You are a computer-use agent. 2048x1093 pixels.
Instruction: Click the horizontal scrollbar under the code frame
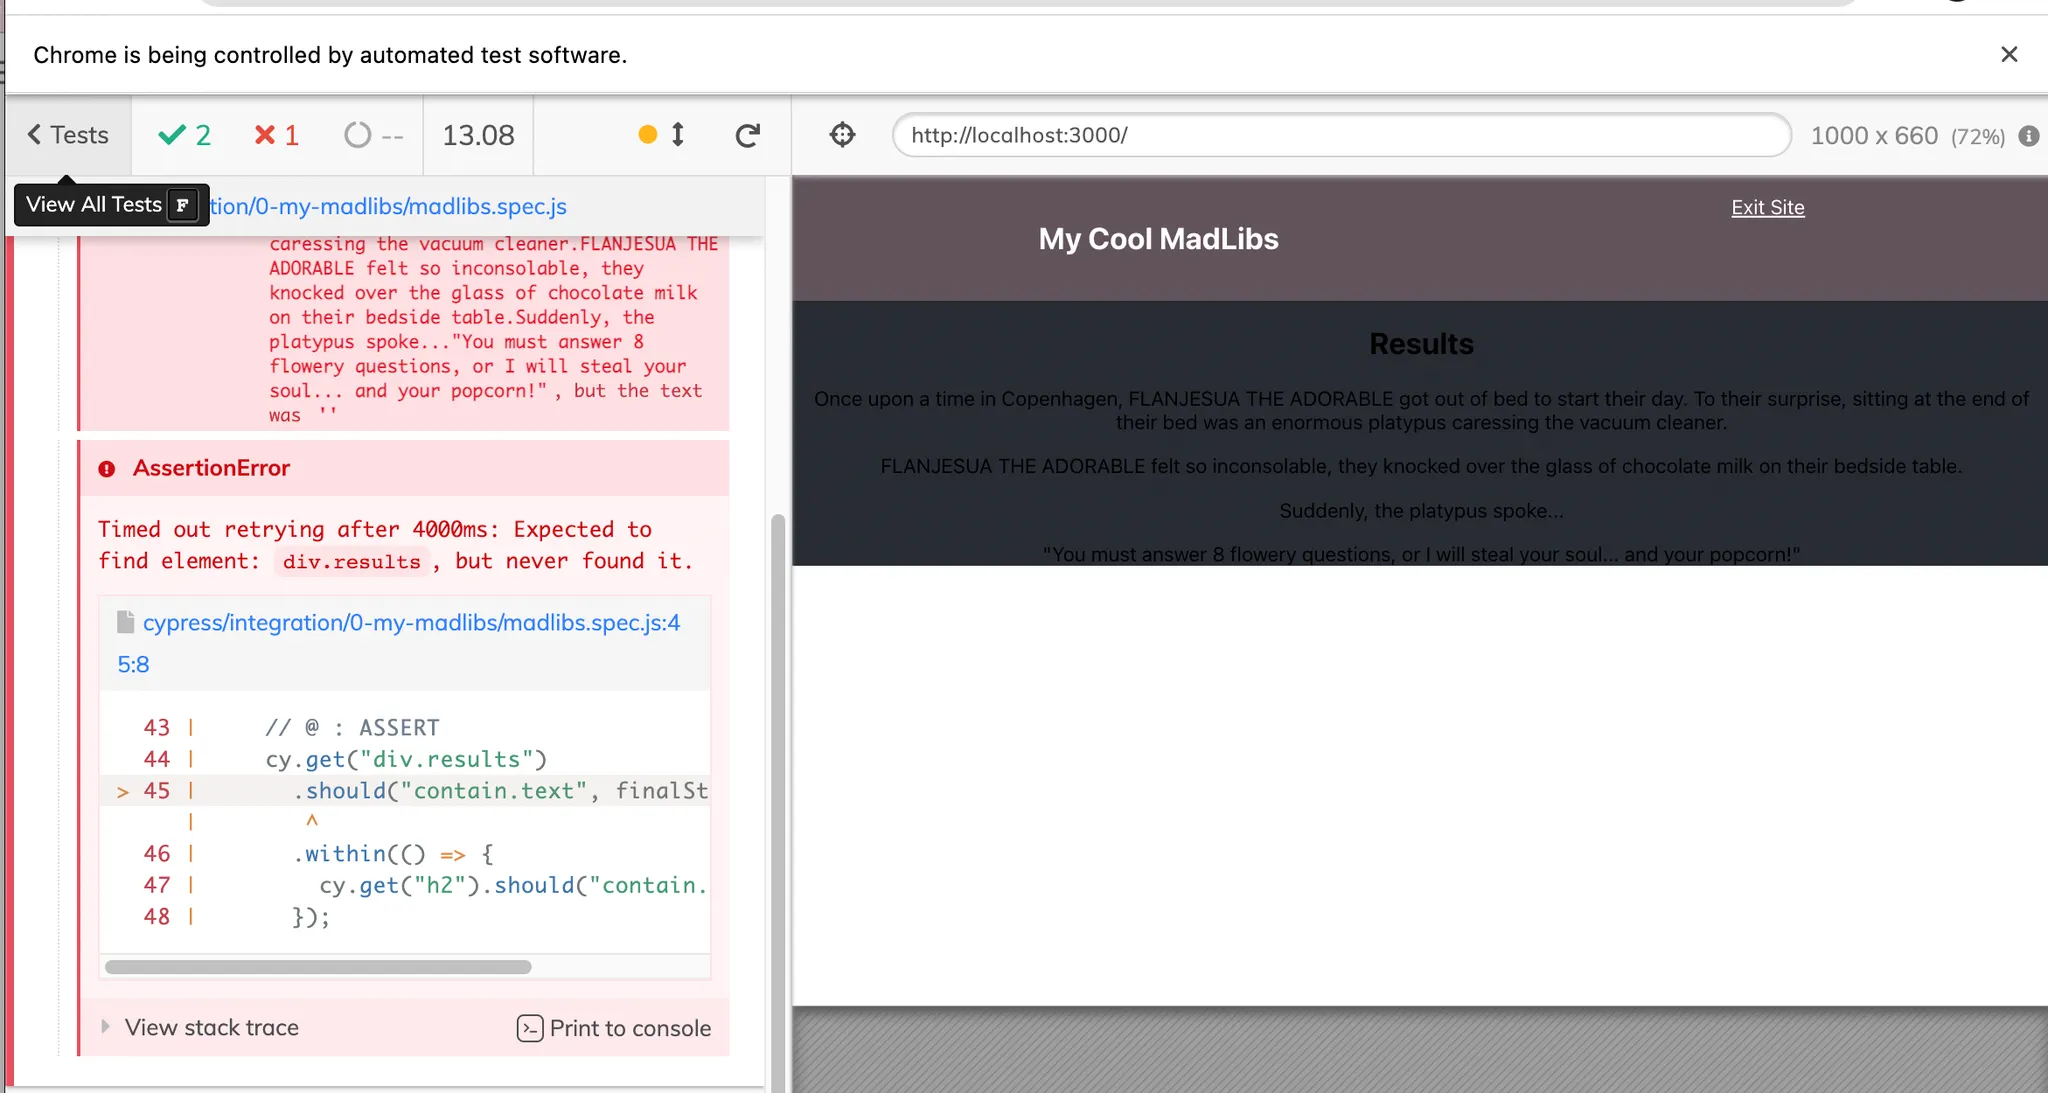[x=318, y=967]
